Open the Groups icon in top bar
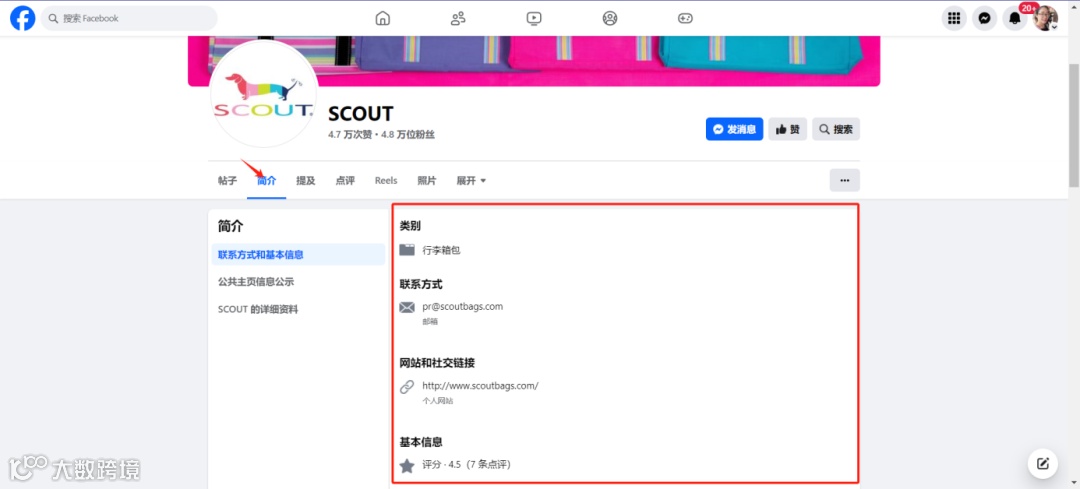The height and width of the screenshot is (489, 1080). [610, 19]
